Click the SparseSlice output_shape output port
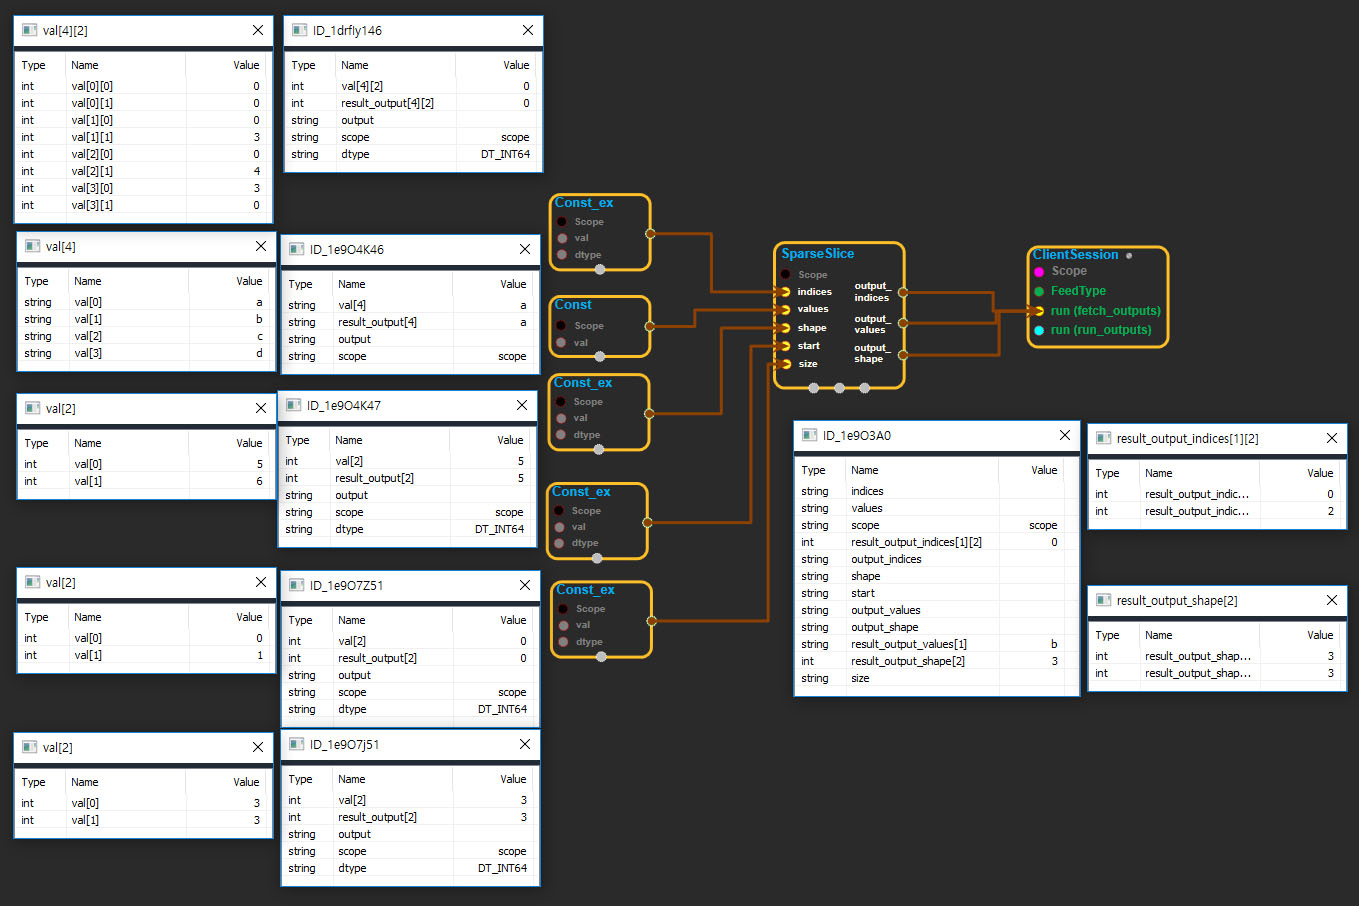Screen dimensions: 1359x906 pyautogui.click(x=902, y=354)
